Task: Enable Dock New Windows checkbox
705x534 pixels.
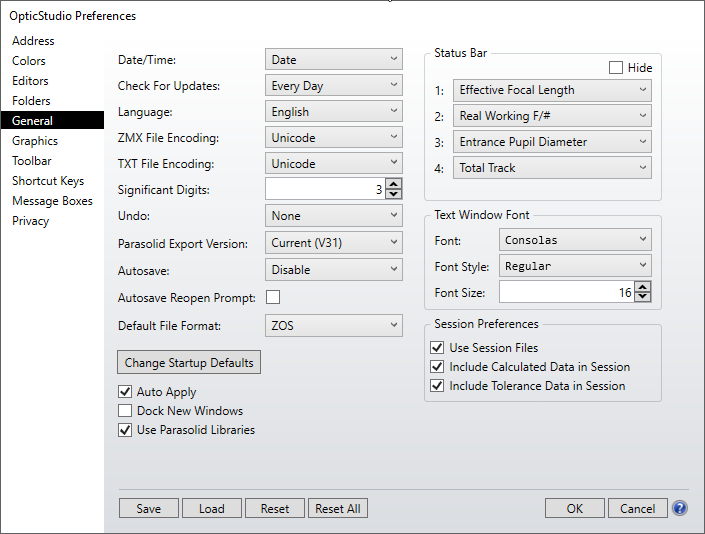Action: [x=125, y=411]
